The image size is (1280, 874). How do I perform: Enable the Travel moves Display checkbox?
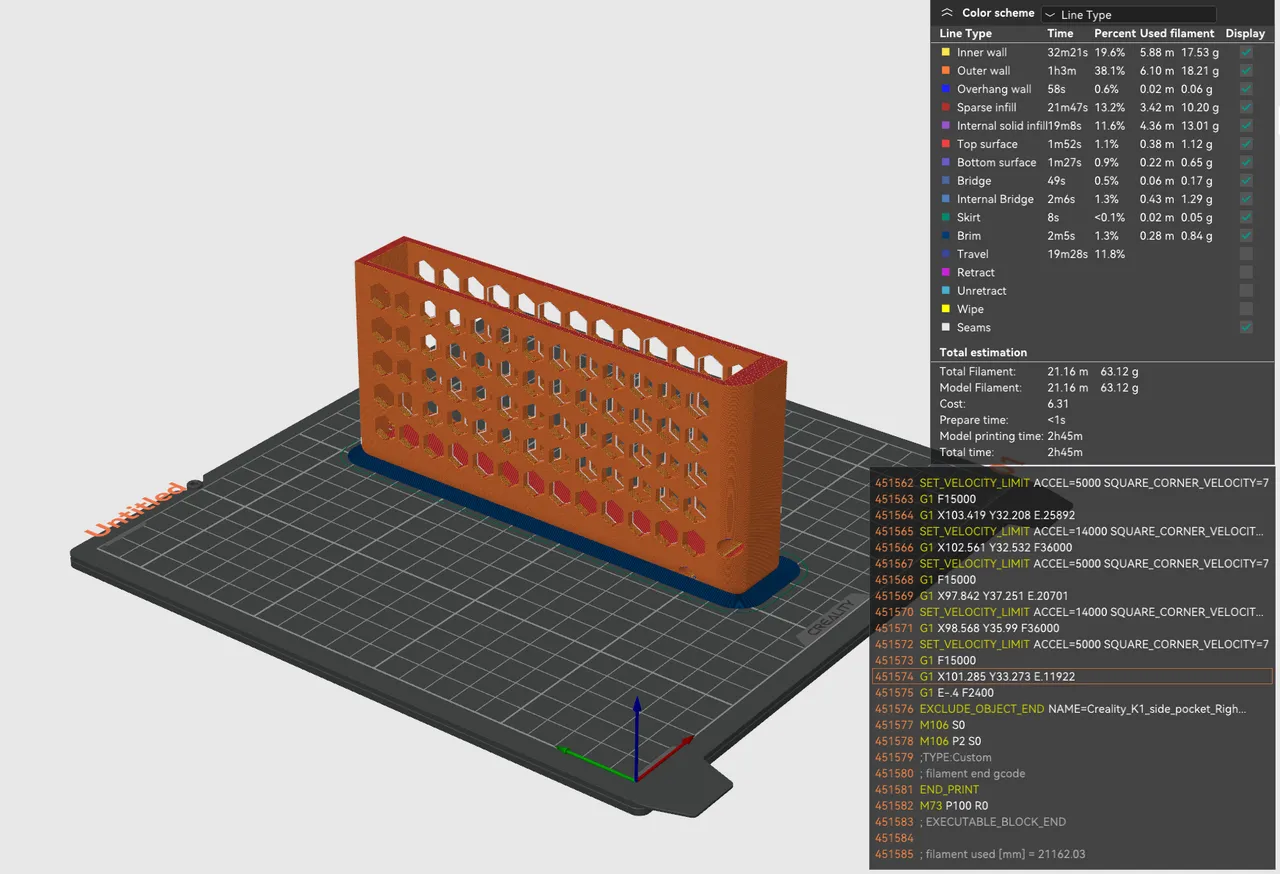[x=1246, y=254]
